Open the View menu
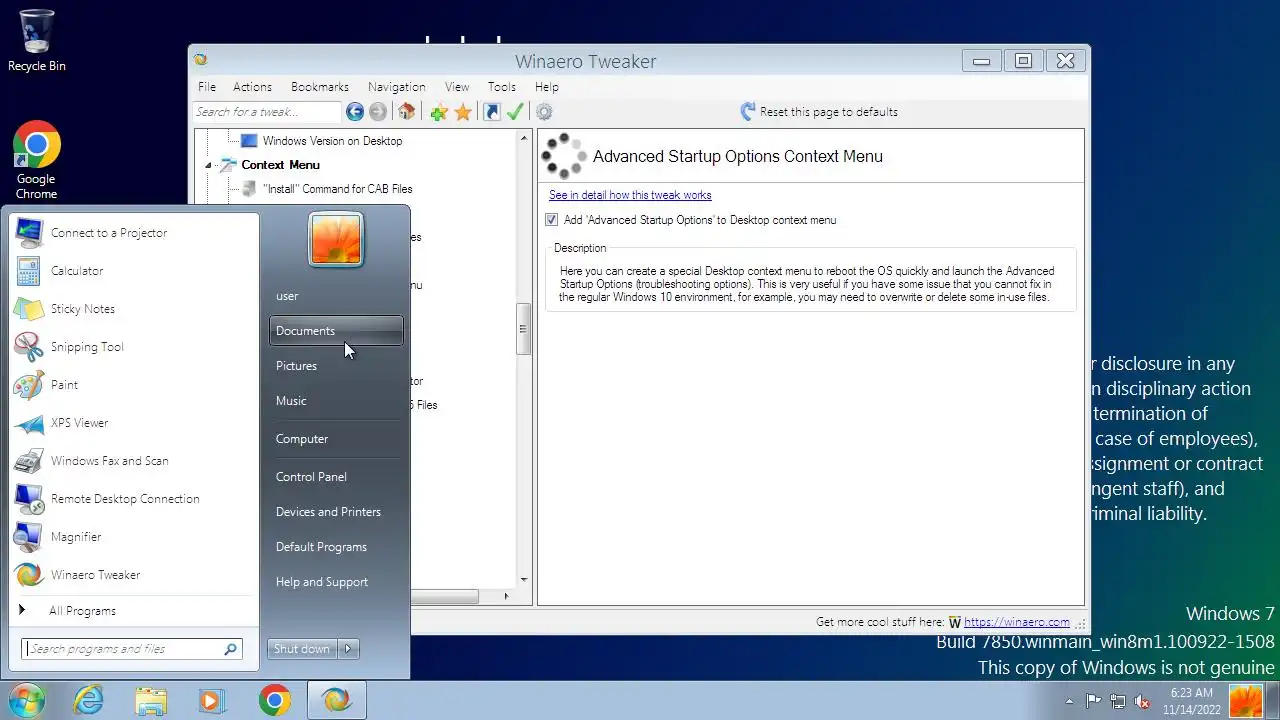Viewport: 1280px width, 720px height. tap(457, 87)
